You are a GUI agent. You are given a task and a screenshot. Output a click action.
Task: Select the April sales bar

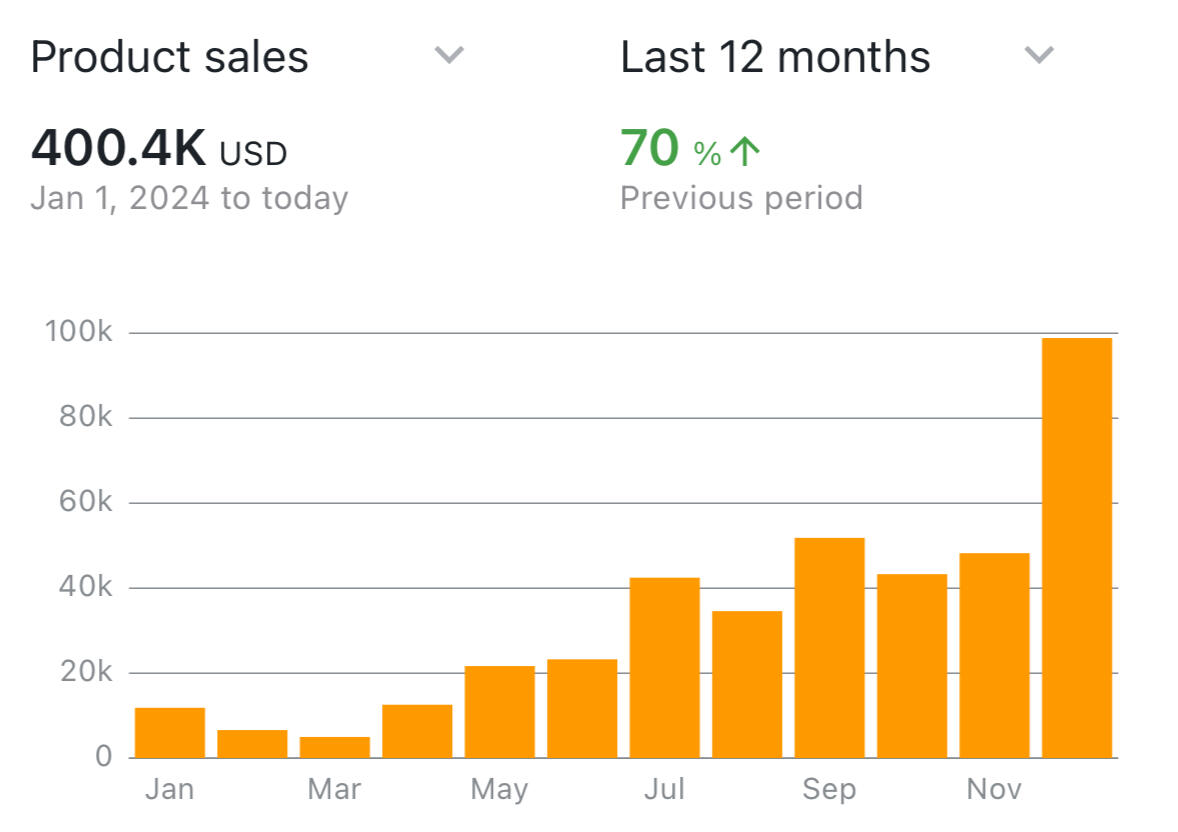point(417,732)
